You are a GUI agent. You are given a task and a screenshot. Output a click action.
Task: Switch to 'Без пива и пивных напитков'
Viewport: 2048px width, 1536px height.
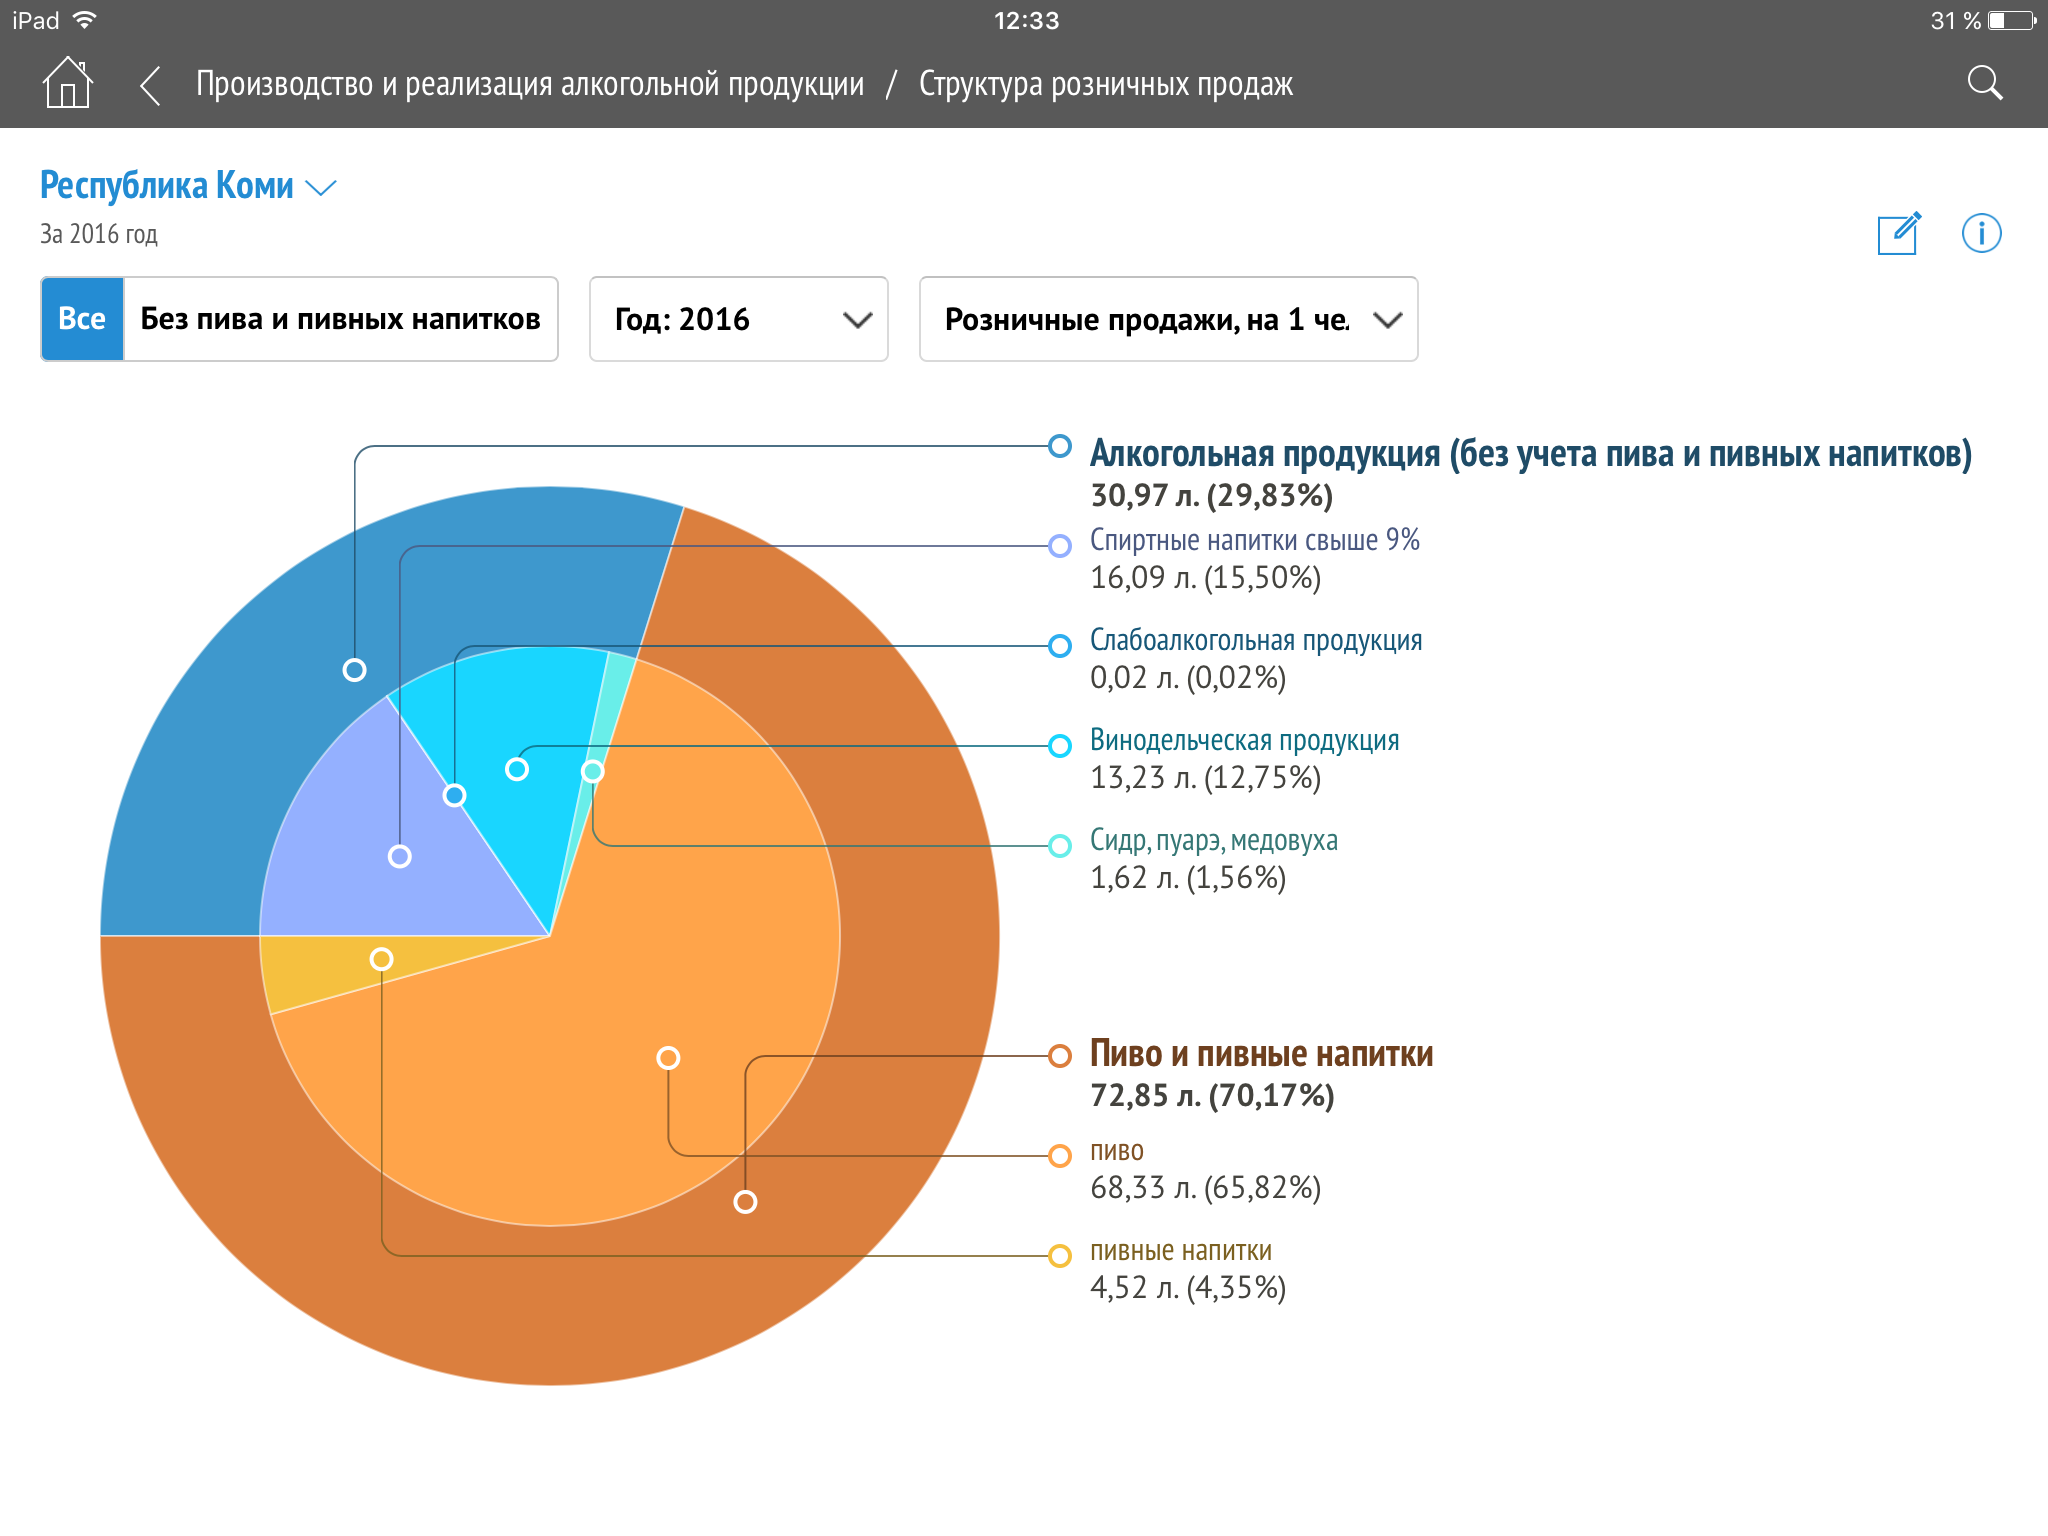click(x=340, y=319)
